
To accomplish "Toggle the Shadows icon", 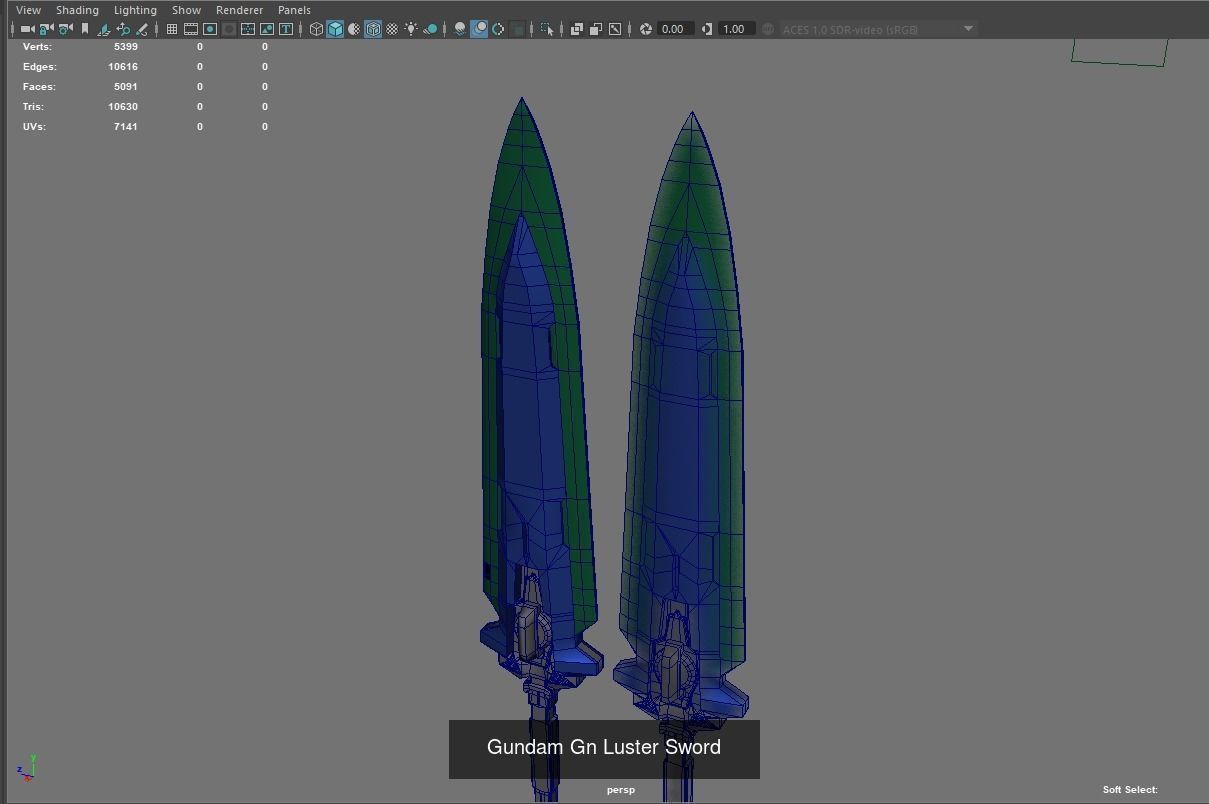I will (430, 29).
